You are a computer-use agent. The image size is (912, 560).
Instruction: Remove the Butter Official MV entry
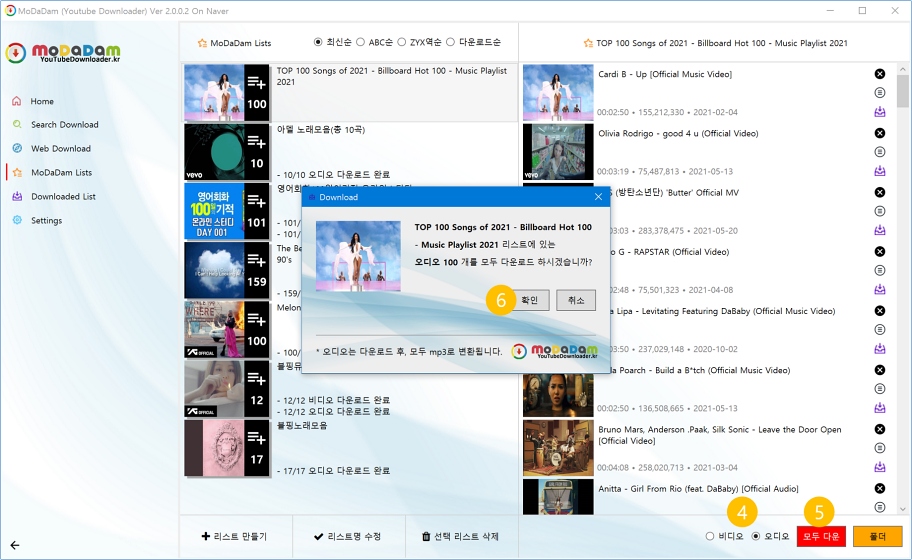coord(880,192)
